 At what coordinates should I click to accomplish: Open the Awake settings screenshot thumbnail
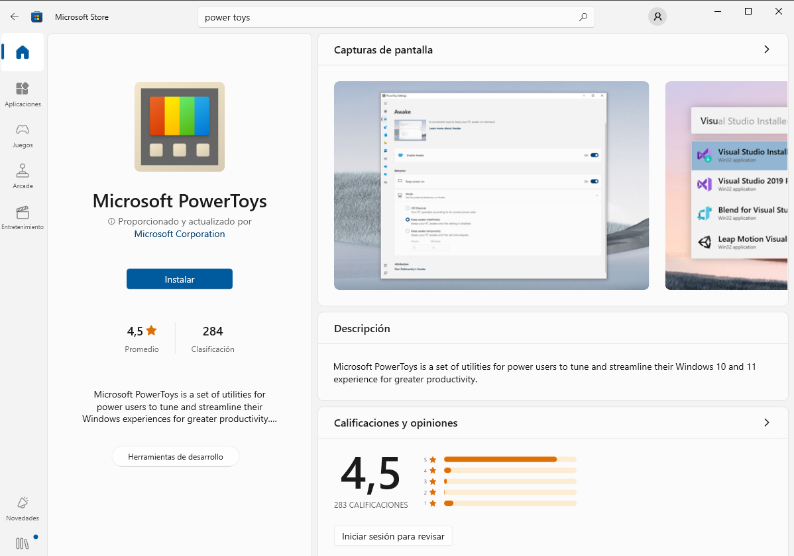(491, 185)
